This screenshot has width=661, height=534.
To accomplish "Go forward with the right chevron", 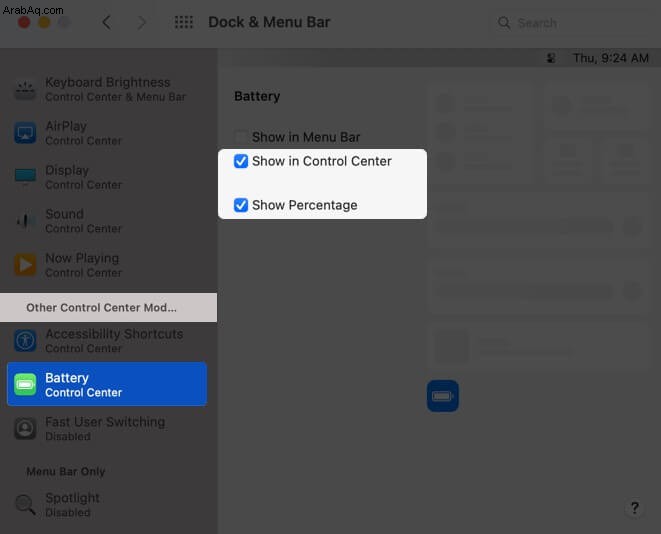I will pos(142,22).
